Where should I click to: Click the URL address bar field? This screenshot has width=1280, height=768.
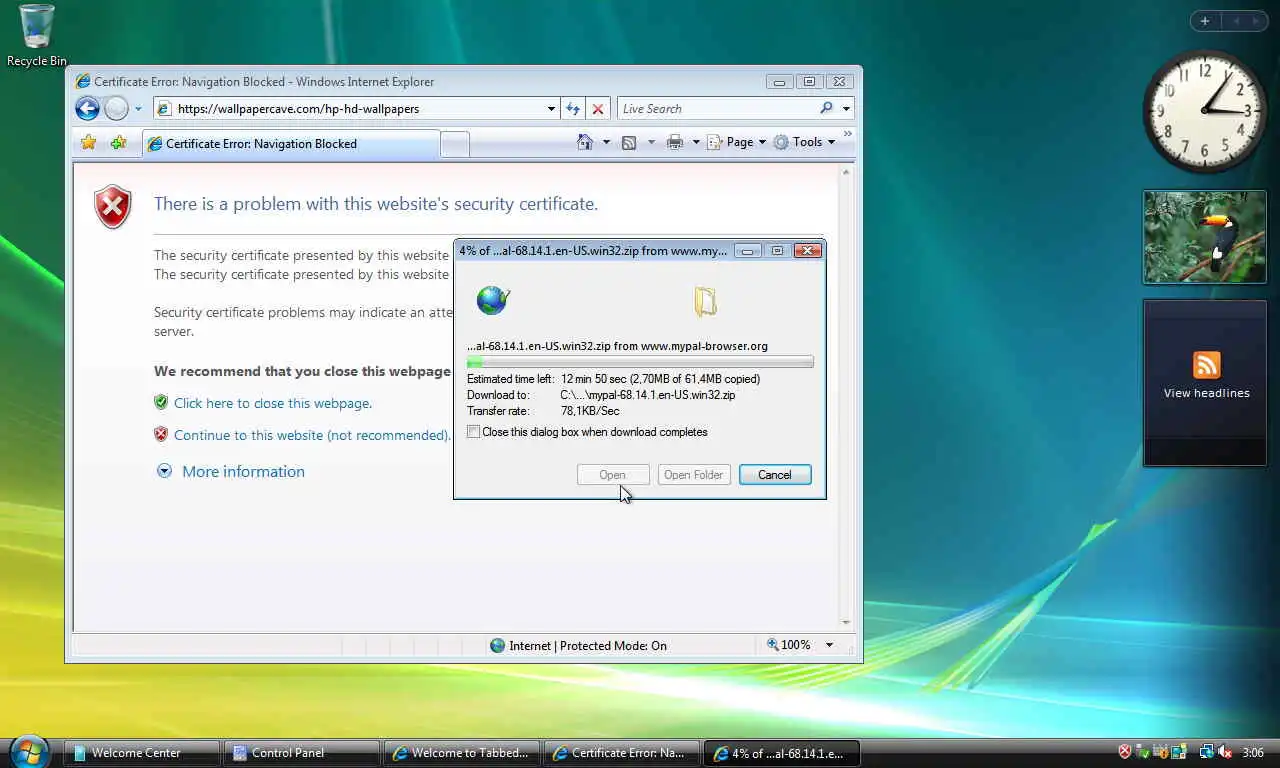tap(355, 108)
